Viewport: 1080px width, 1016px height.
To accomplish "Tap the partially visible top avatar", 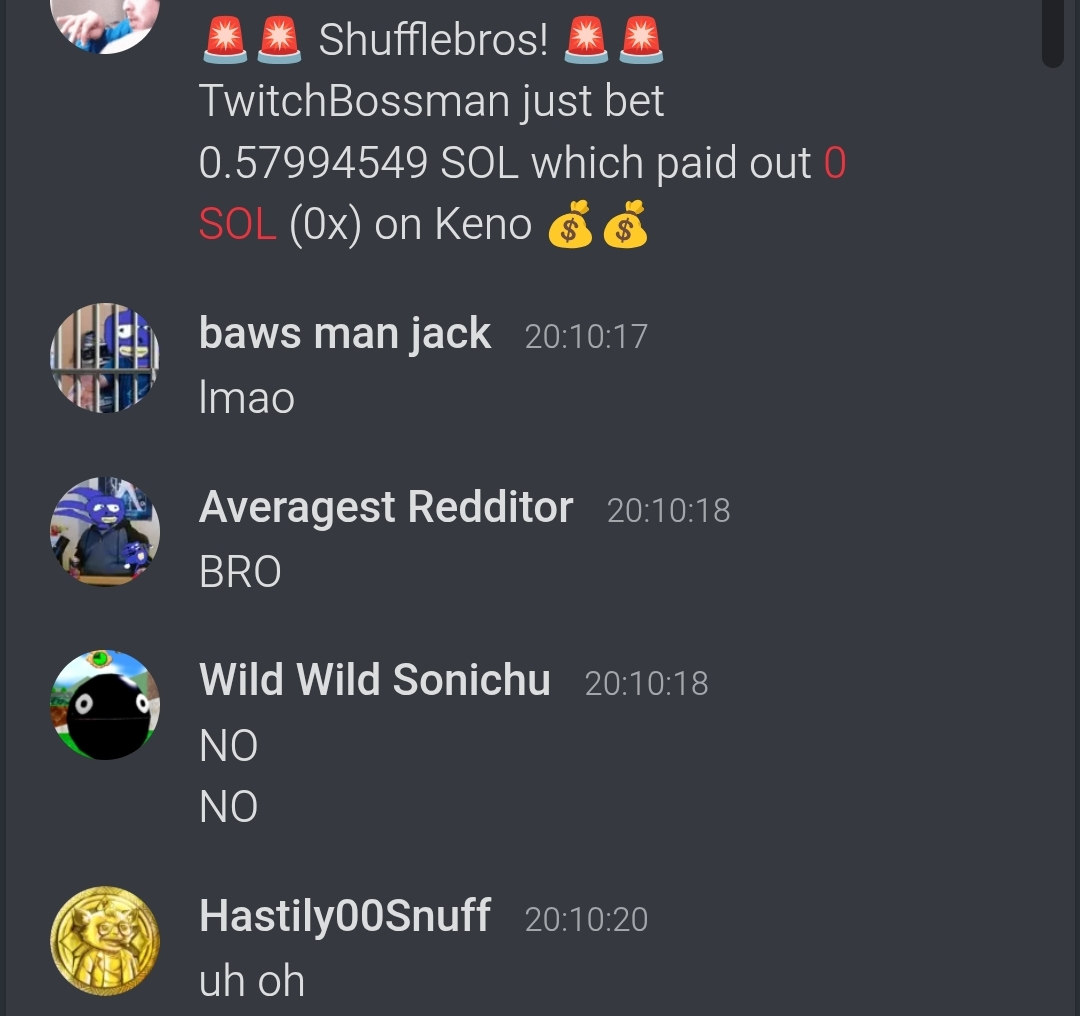I will 105,26.
